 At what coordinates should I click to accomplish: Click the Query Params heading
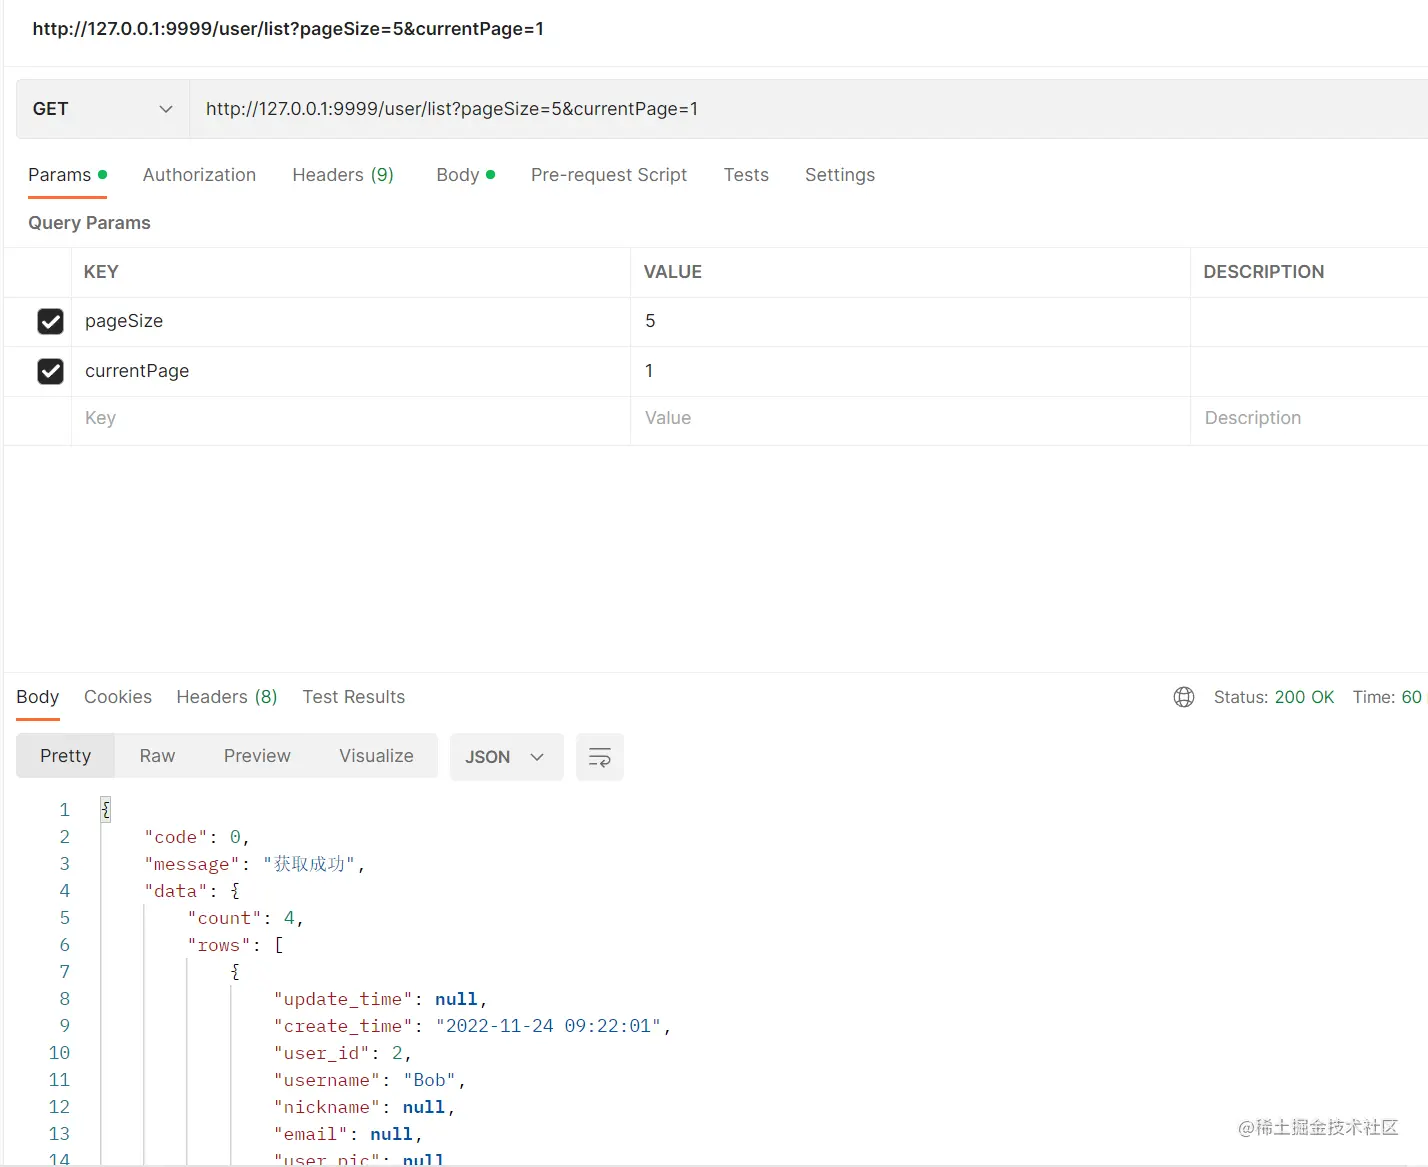(89, 223)
